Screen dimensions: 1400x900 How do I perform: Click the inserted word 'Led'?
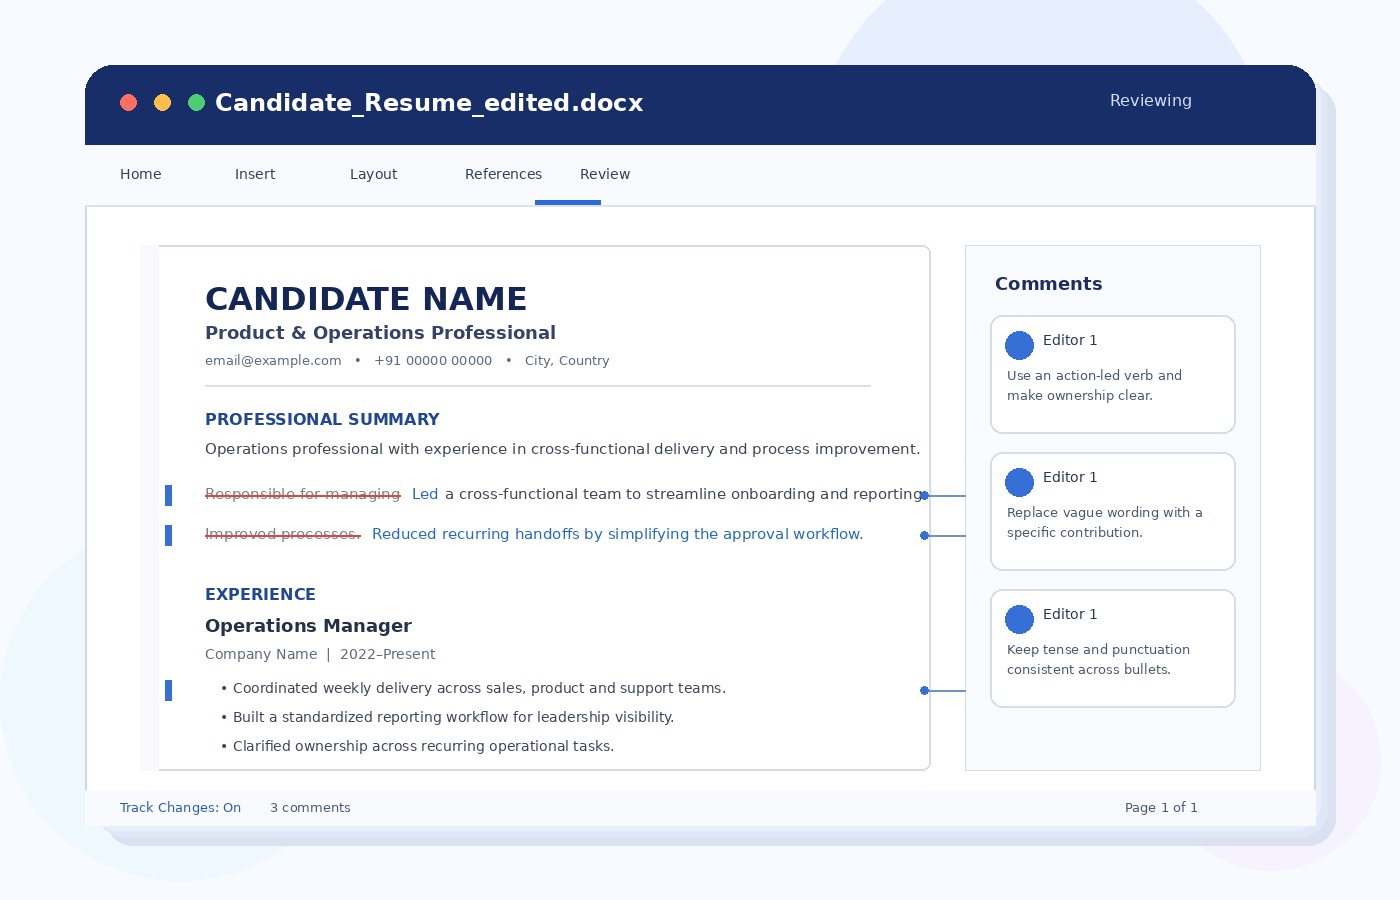(425, 494)
